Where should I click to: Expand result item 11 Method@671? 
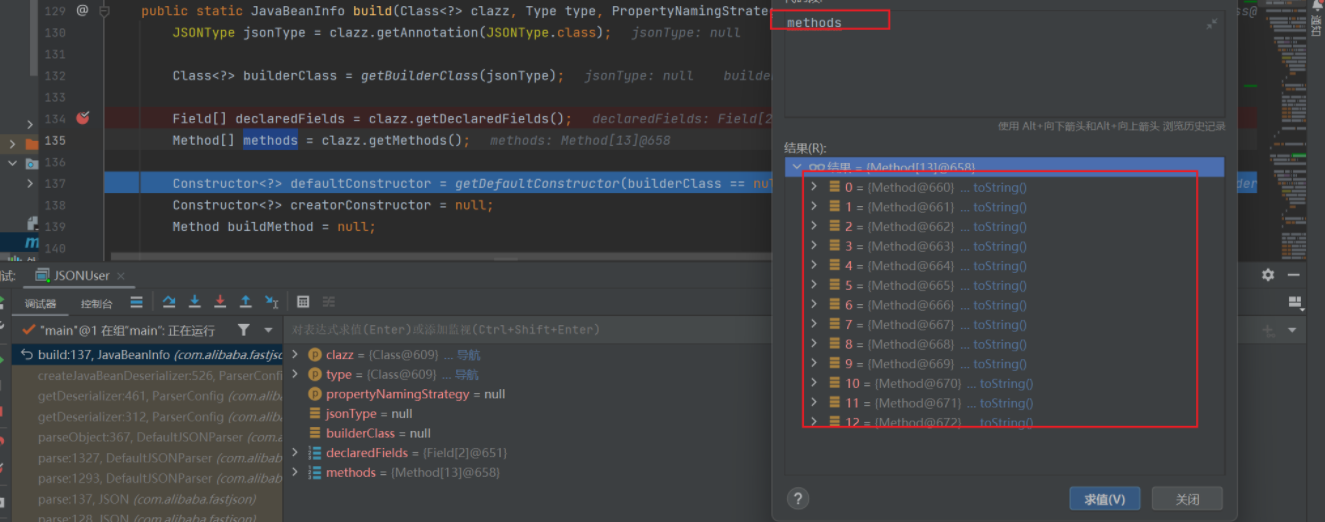pyautogui.click(x=814, y=402)
